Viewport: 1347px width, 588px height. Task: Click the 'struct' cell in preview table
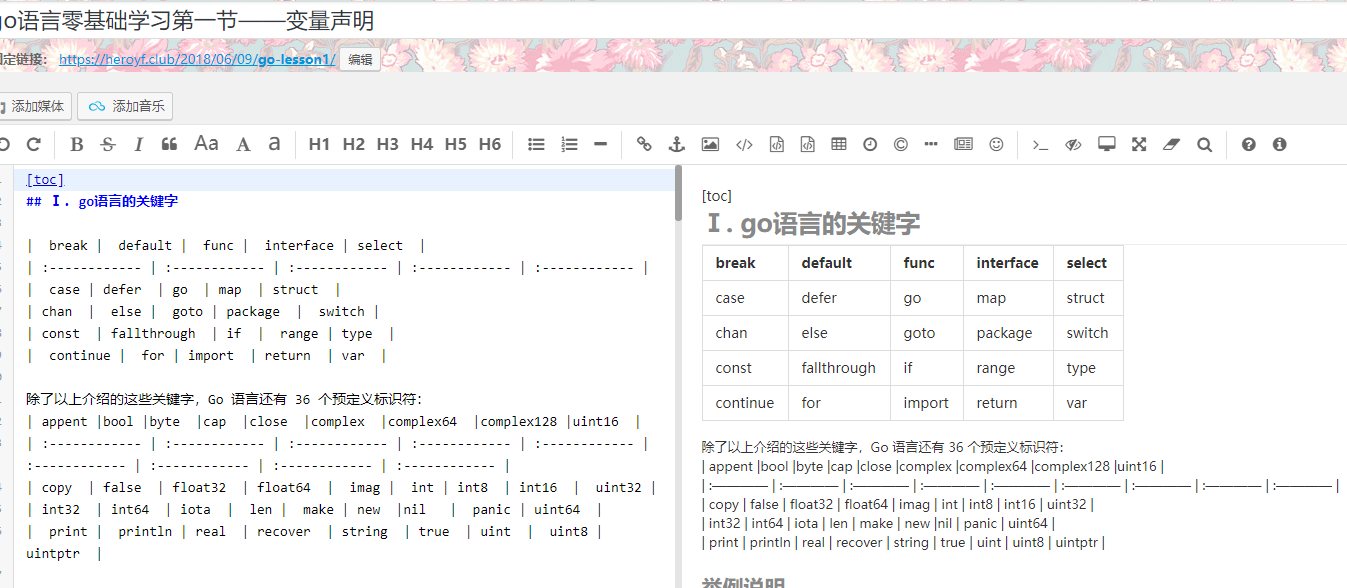click(1086, 298)
